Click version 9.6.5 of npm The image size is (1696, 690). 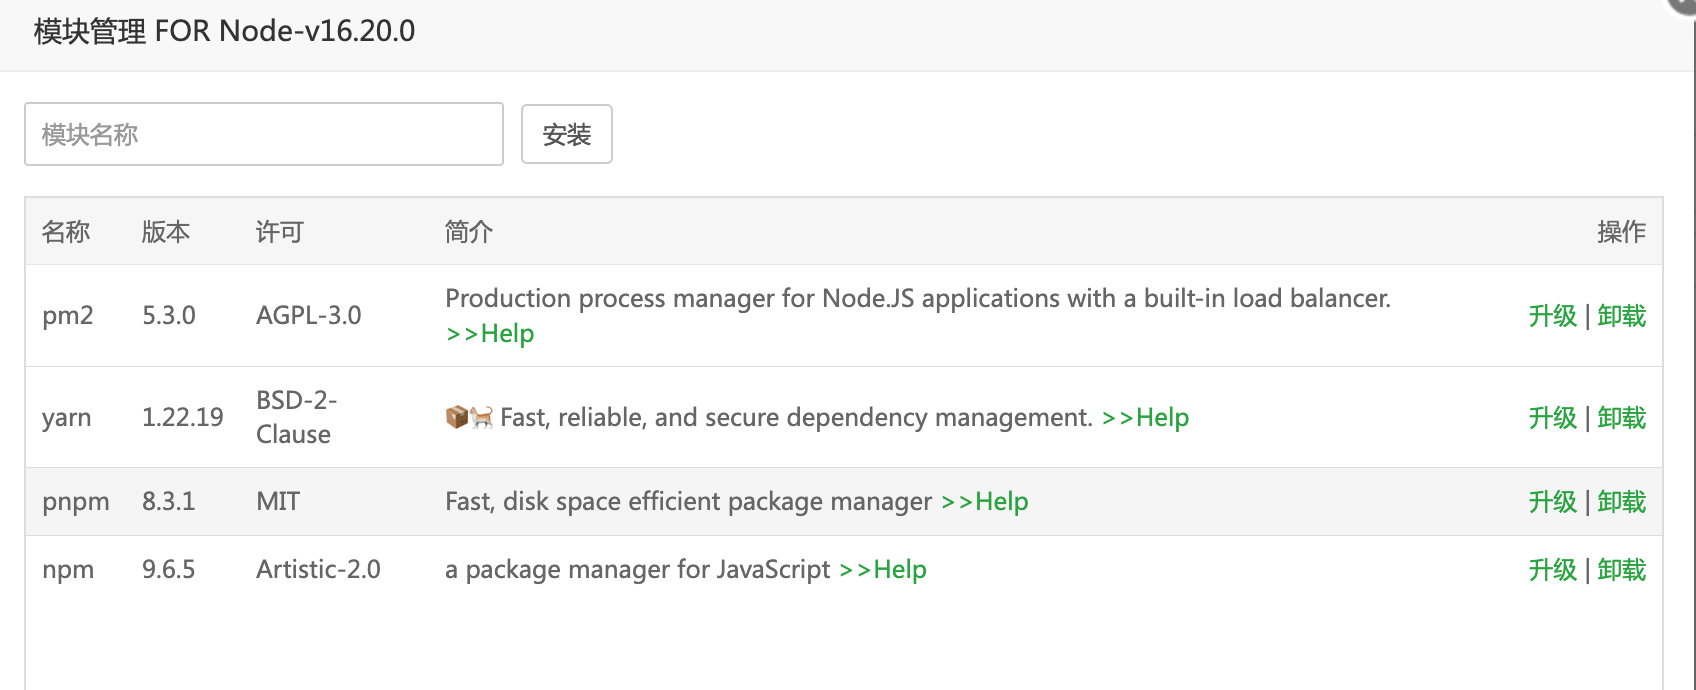click(169, 570)
